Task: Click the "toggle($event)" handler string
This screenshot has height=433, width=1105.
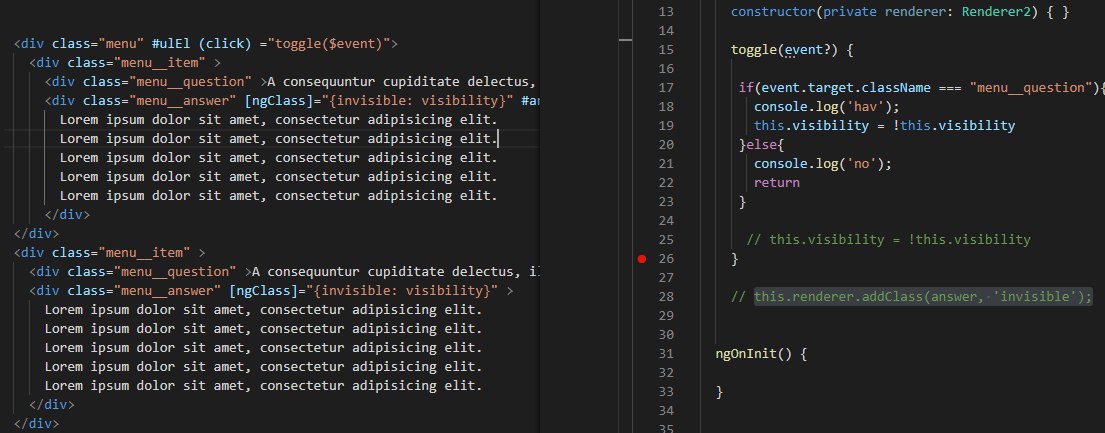Action: pos(329,44)
